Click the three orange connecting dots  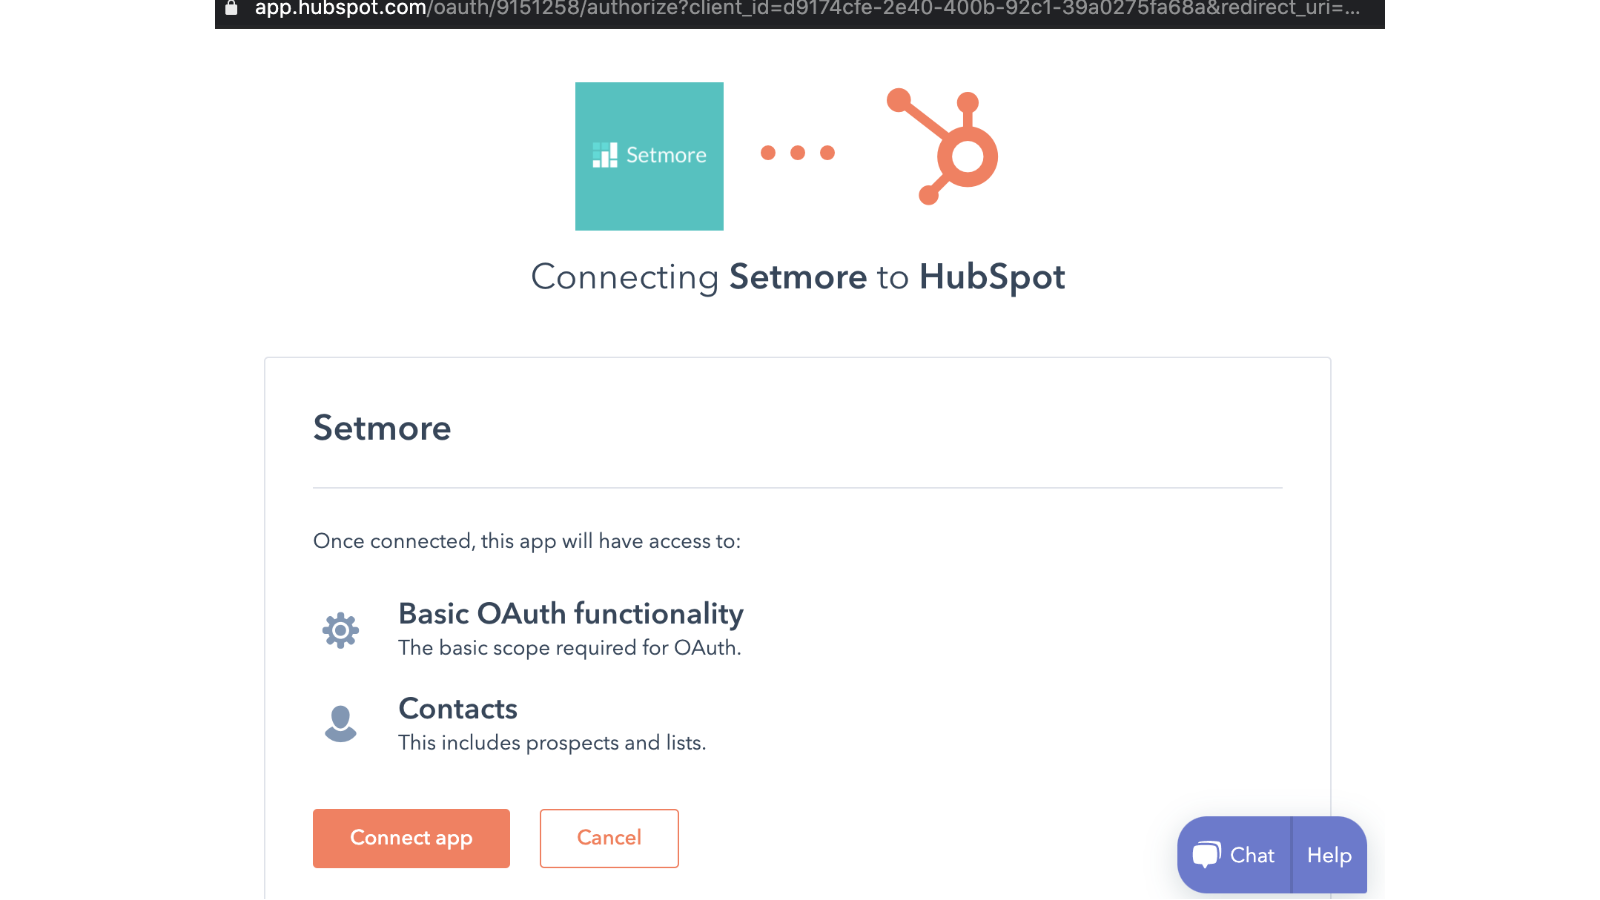coord(797,153)
